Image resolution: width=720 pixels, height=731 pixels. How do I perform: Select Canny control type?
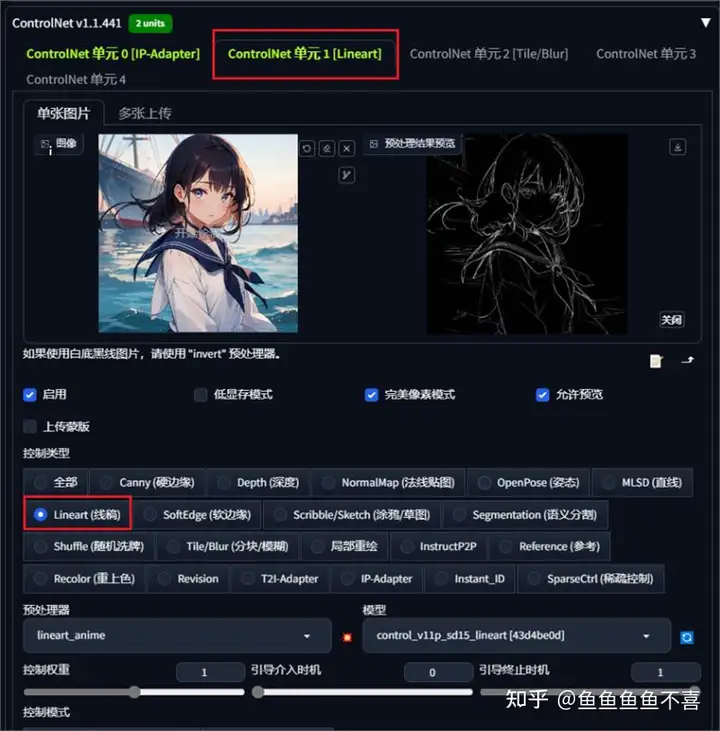pyautogui.click(x=147, y=483)
